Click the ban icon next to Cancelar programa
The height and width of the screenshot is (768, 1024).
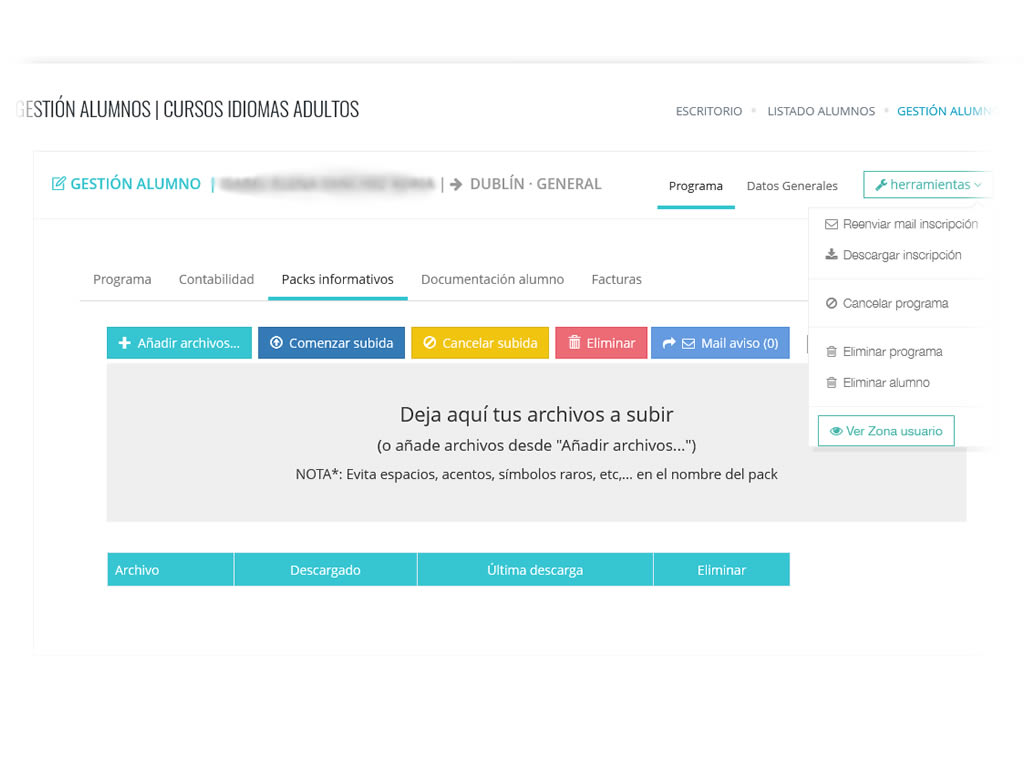pos(831,304)
